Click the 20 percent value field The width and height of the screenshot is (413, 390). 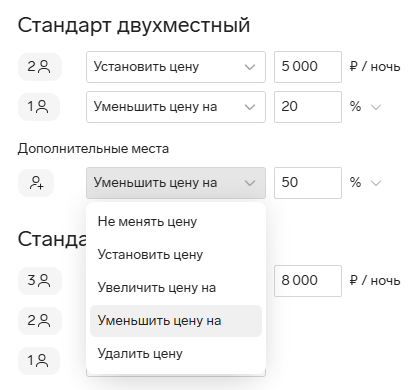pos(308,107)
